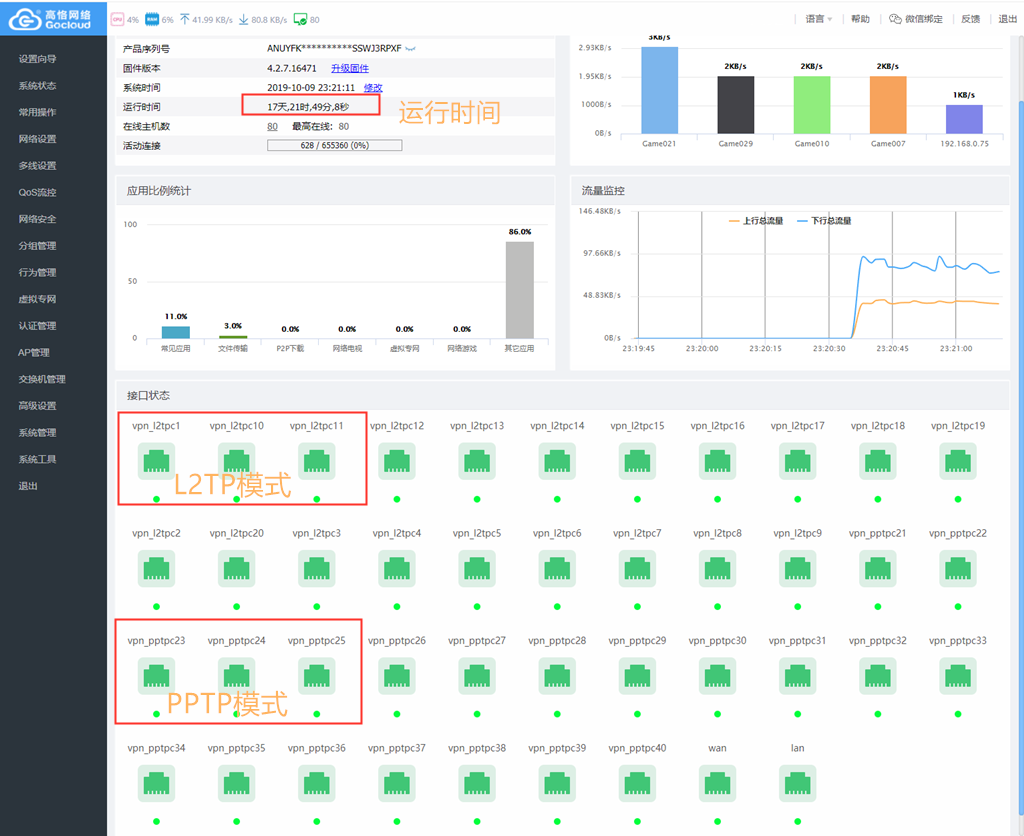
Task: Click the vpn_l2tpc15 port icon
Action: (637, 461)
